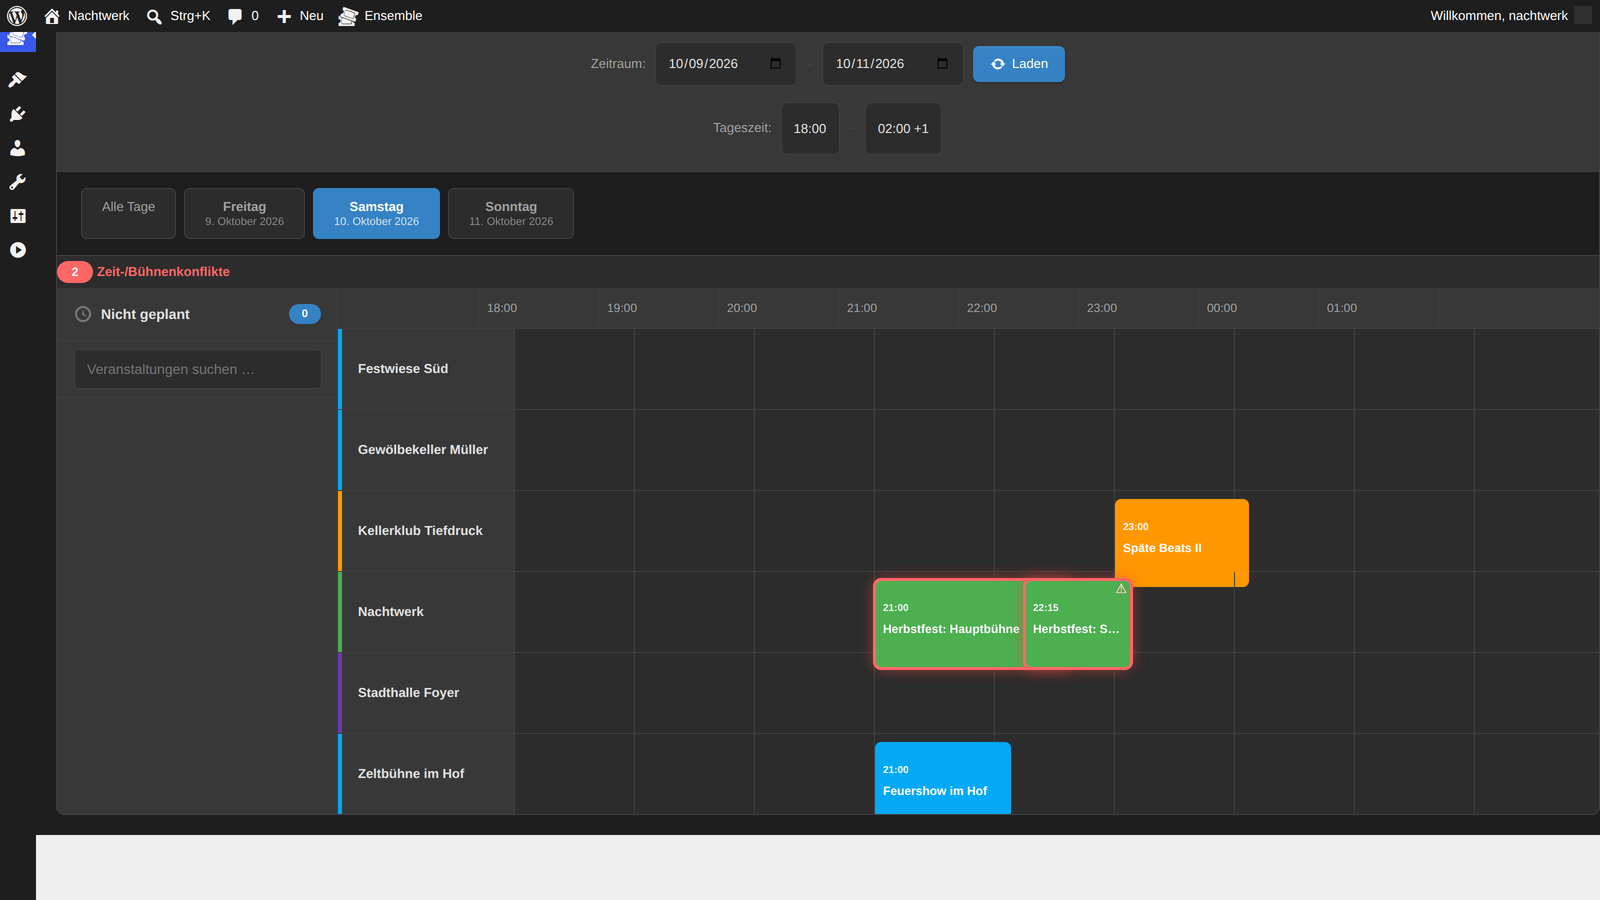Open the Strg+K search
The image size is (1600, 900).
click(x=178, y=16)
